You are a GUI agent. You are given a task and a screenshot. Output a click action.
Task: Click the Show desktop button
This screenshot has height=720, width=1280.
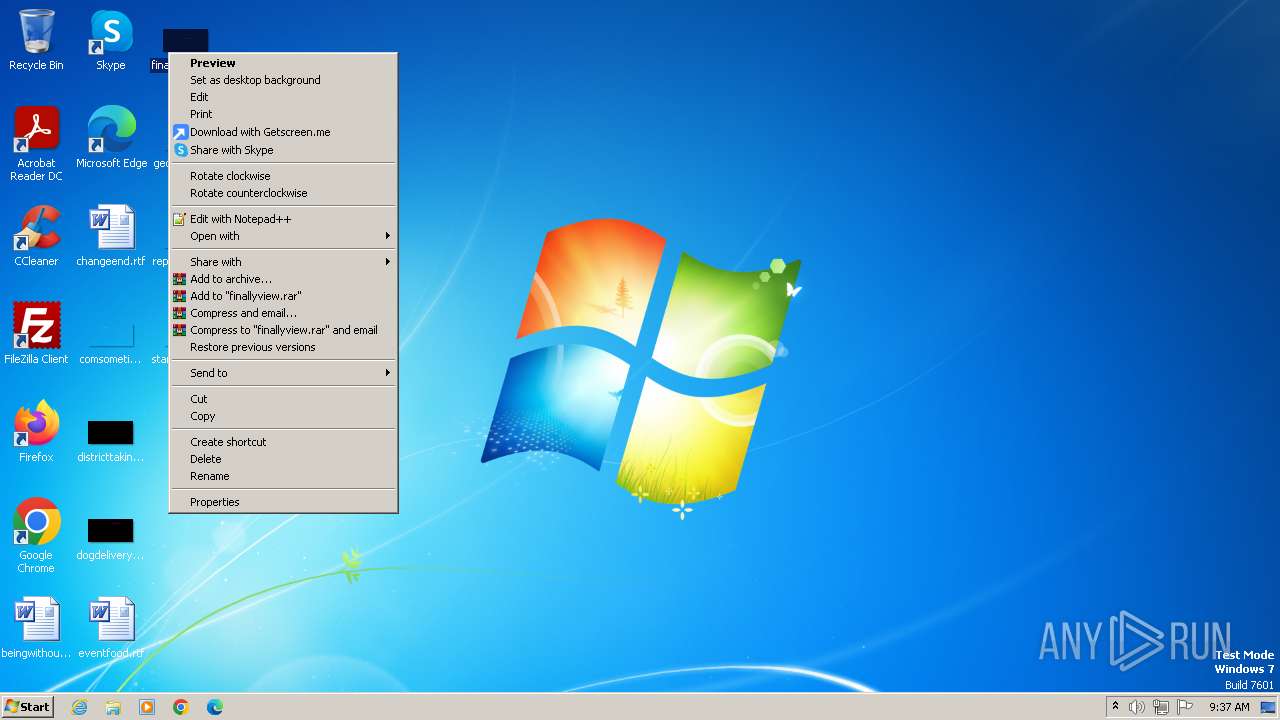point(1268,707)
